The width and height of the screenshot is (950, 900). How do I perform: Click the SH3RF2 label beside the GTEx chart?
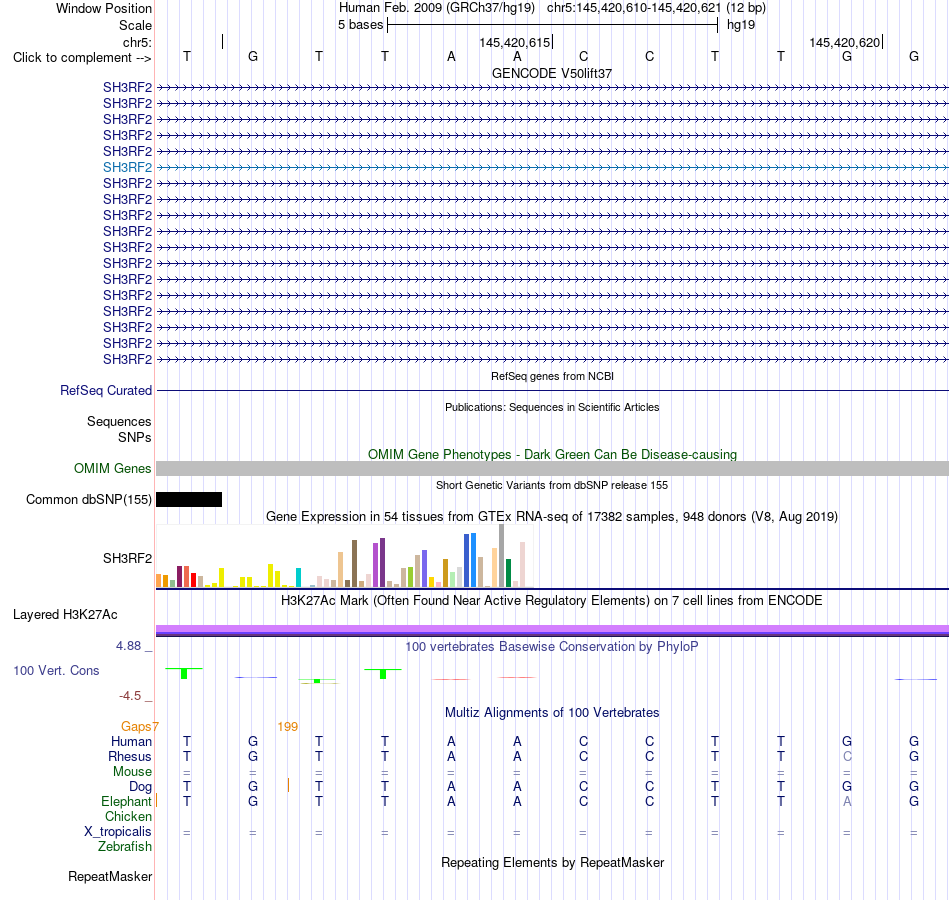(x=127, y=558)
